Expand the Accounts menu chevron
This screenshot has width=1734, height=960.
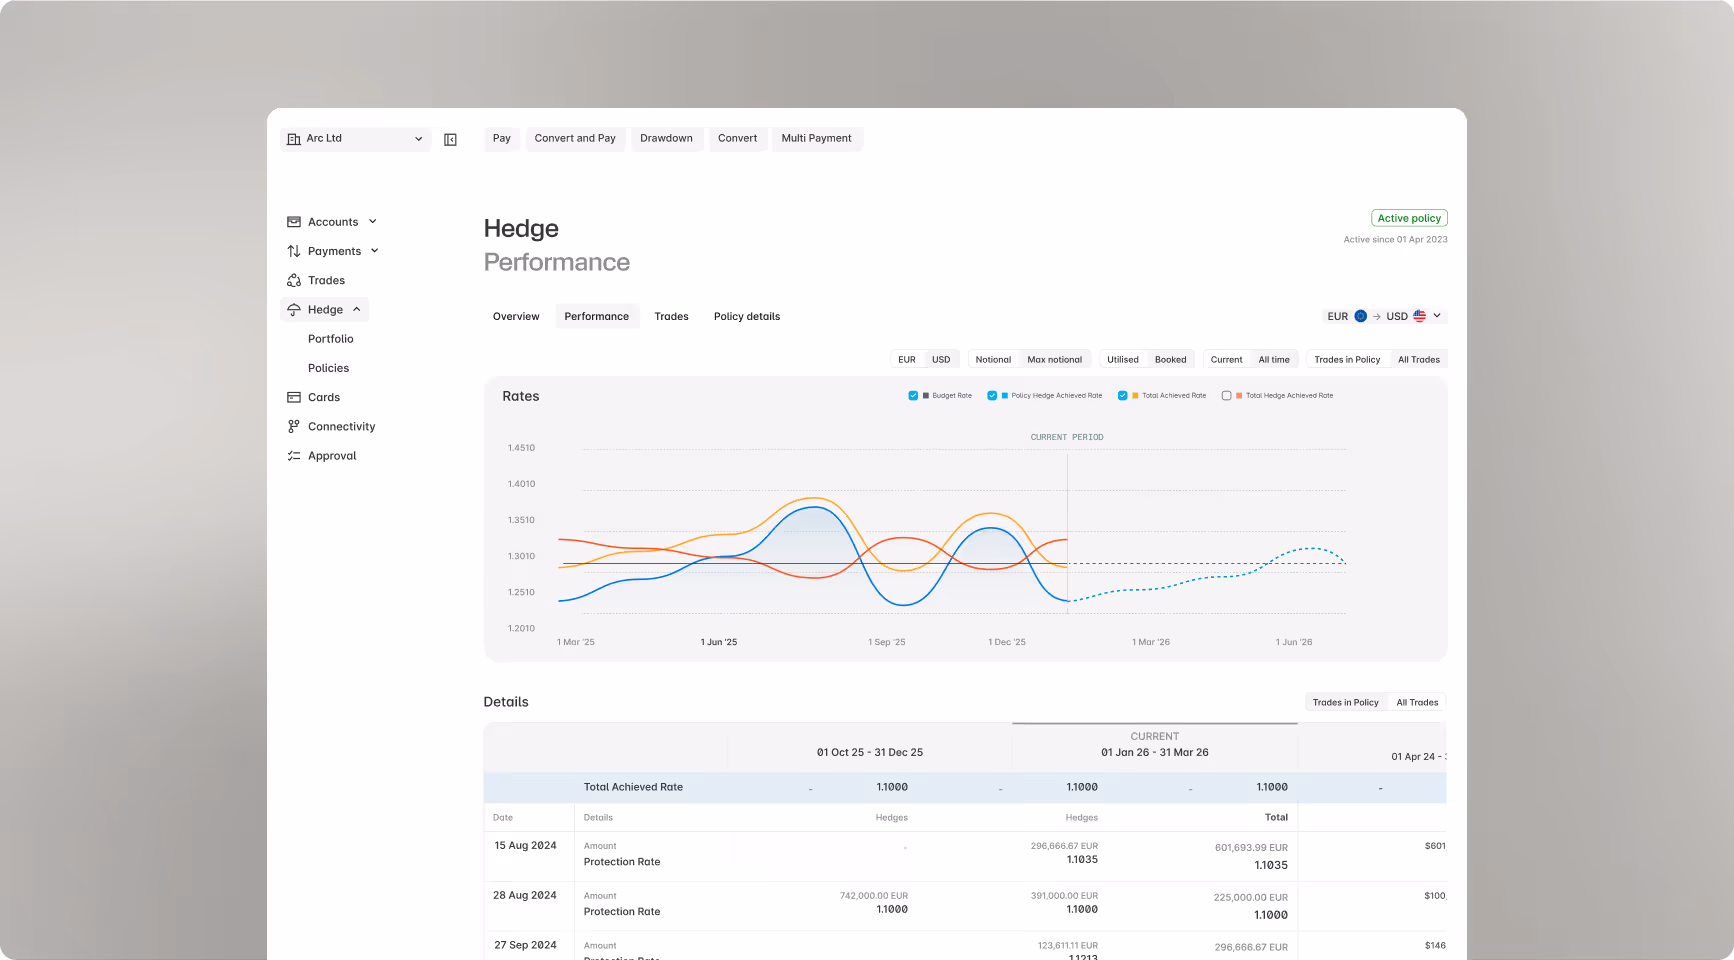point(373,222)
